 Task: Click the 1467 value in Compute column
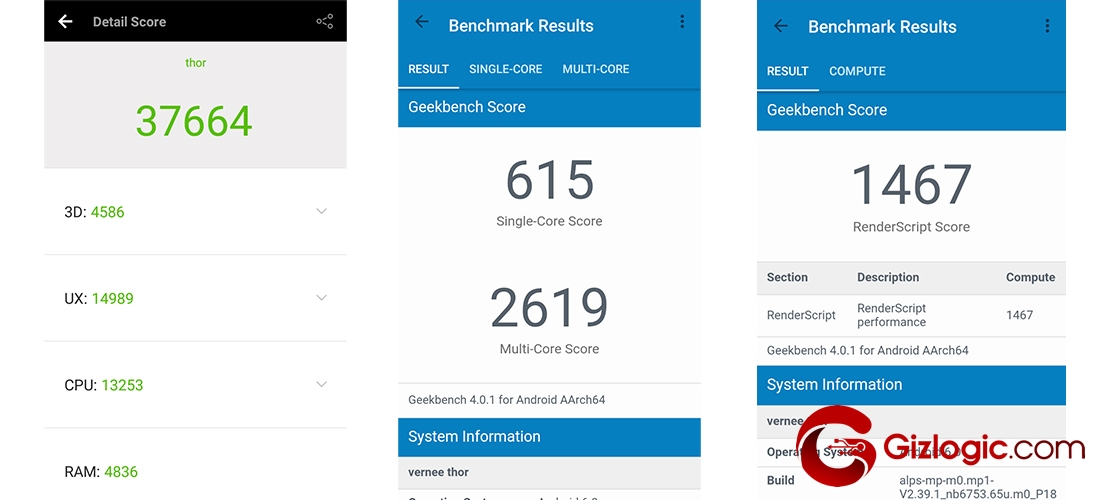pyautogui.click(x=1019, y=315)
